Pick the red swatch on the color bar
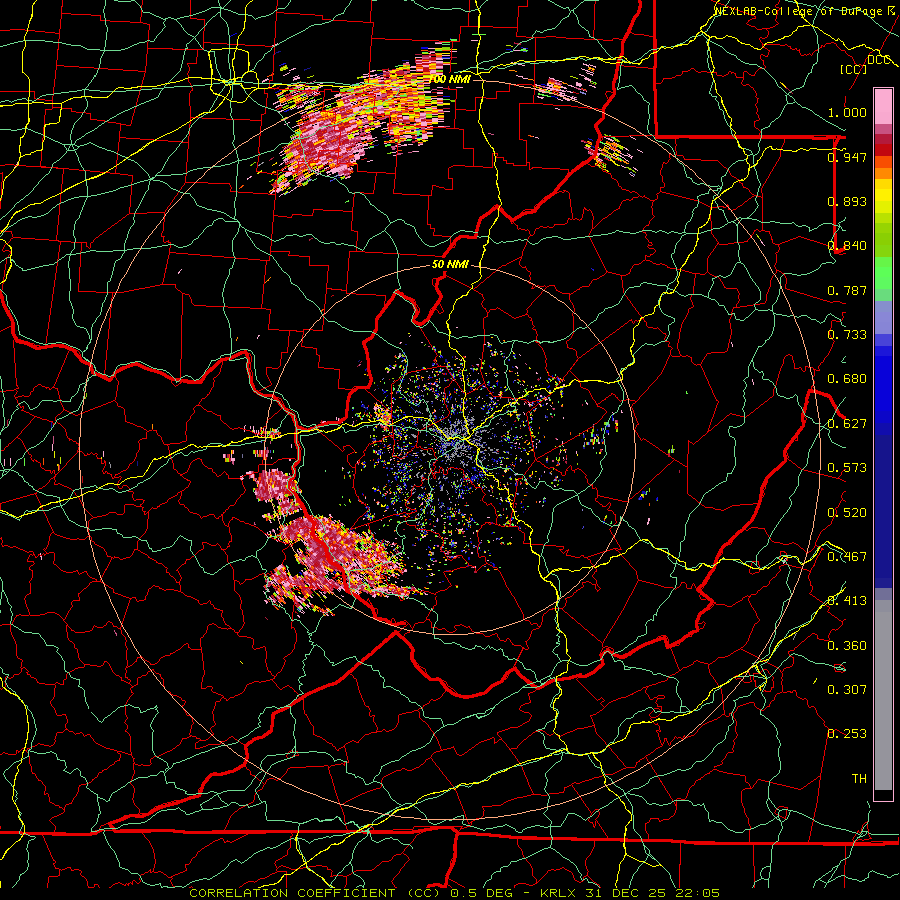Viewport: 900px width, 900px height. click(883, 150)
